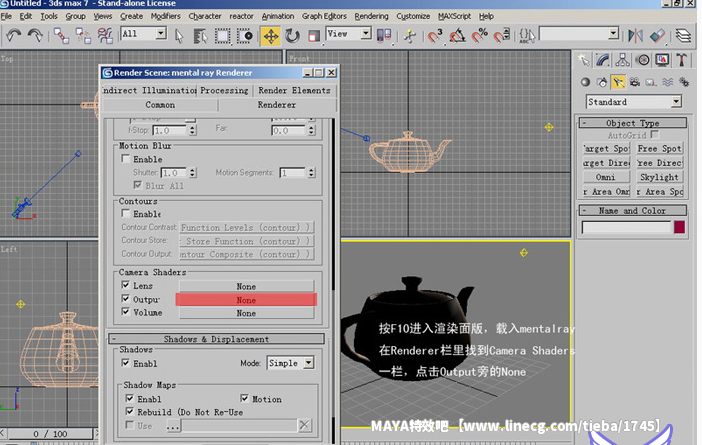The image size is (702, 445).
Task: Activate the Select and Scale tool
Action: [314, 36]
